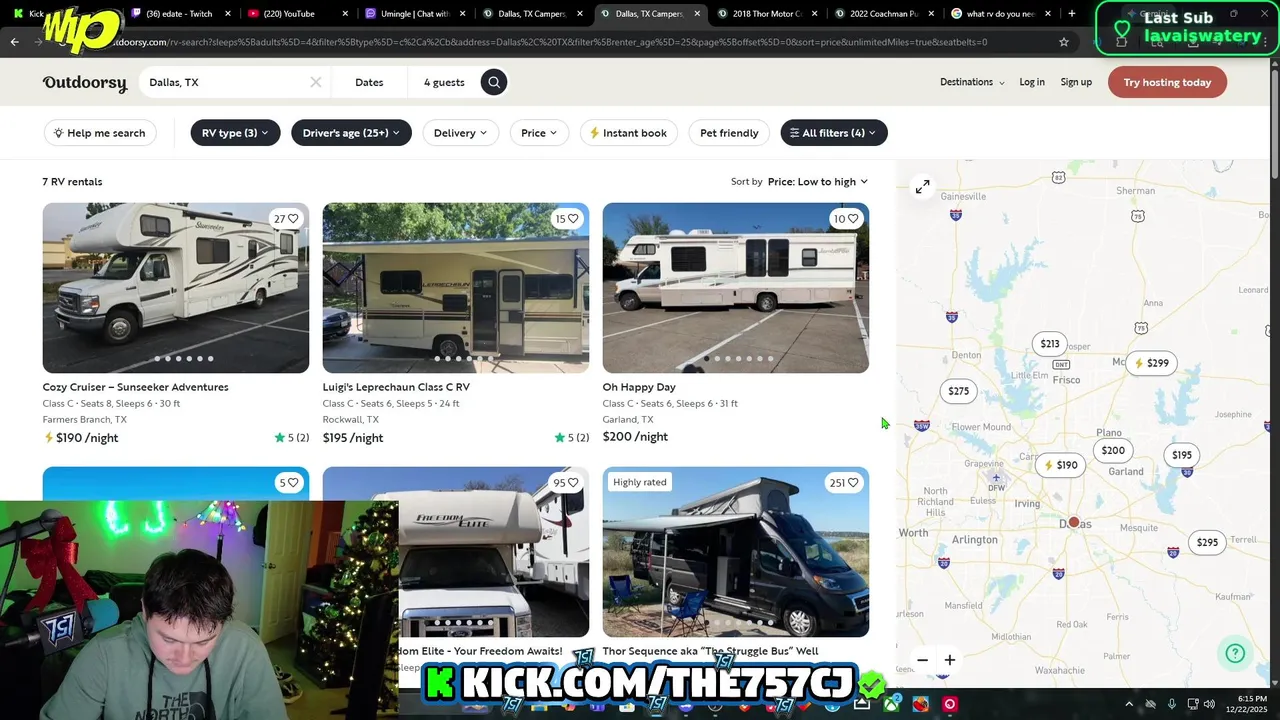
Task: Select the $190 map price marker
Action: (1061, 465)
